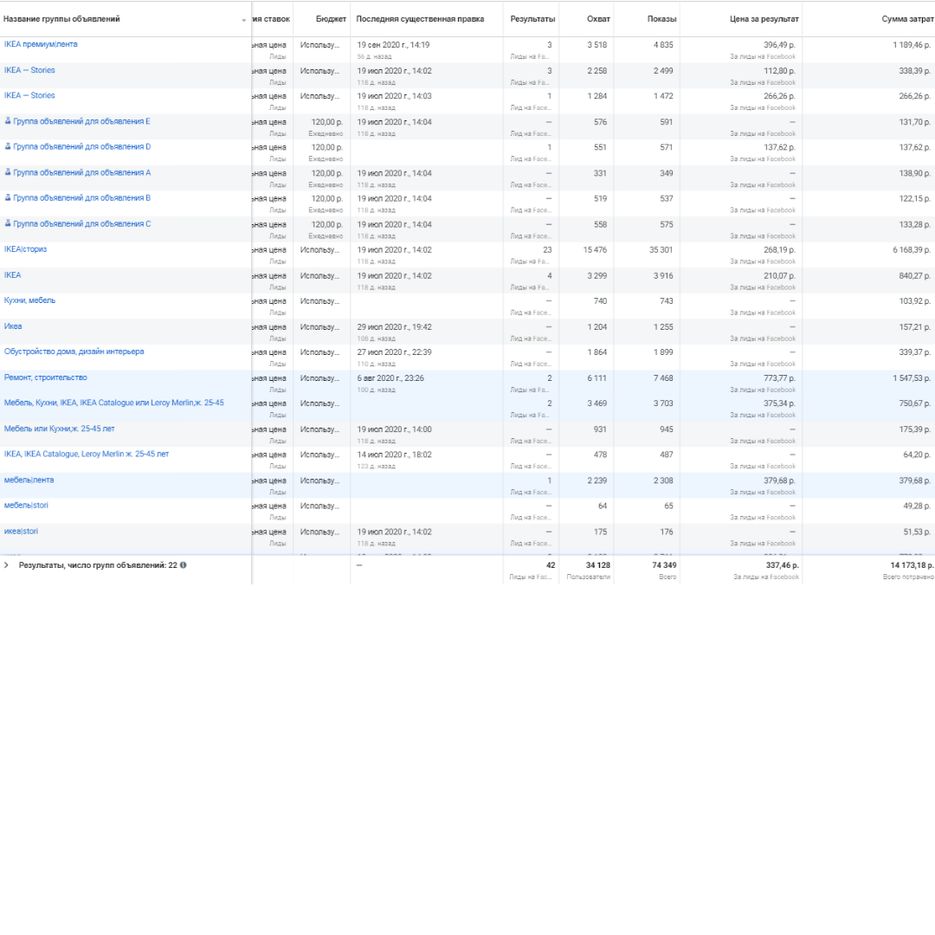Click the cost per result 268,19 р.

pyautogui.click(x=779, y=250)
